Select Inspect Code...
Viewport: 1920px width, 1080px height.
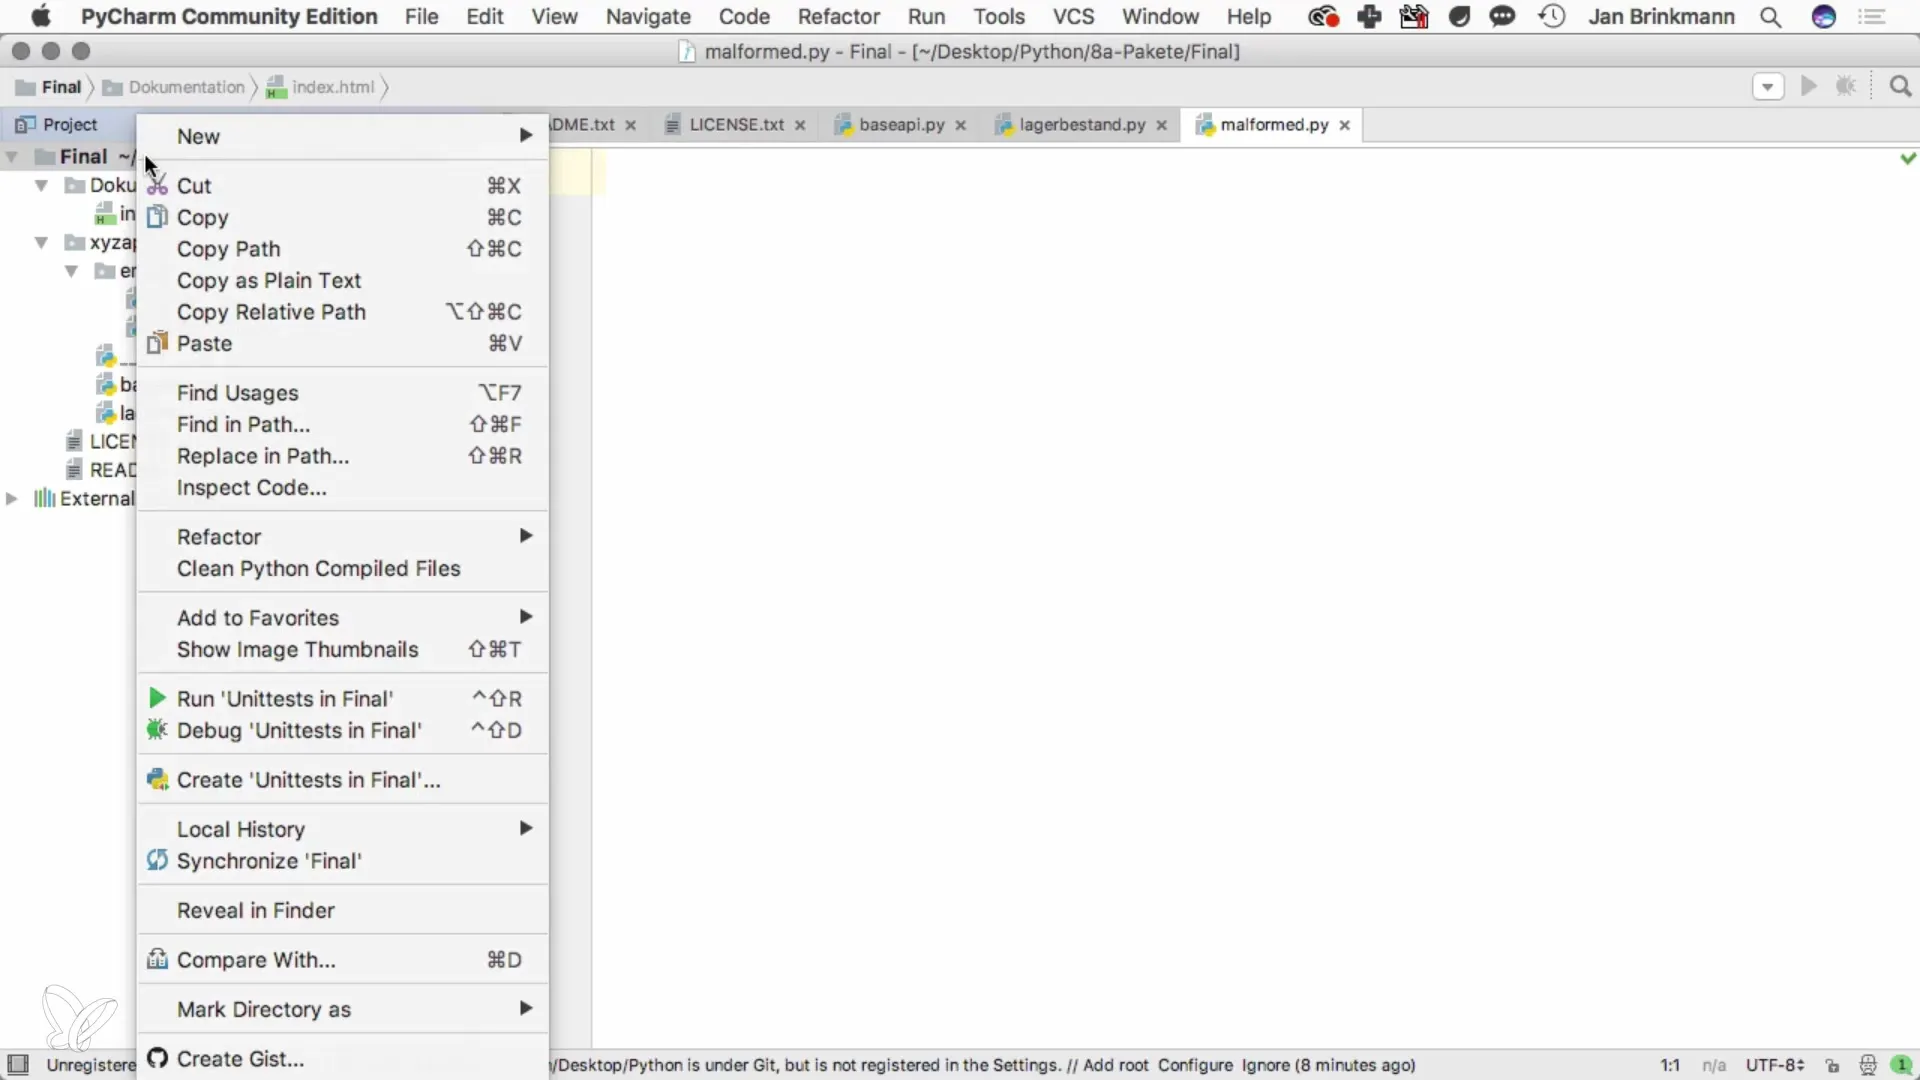(343, 487)
